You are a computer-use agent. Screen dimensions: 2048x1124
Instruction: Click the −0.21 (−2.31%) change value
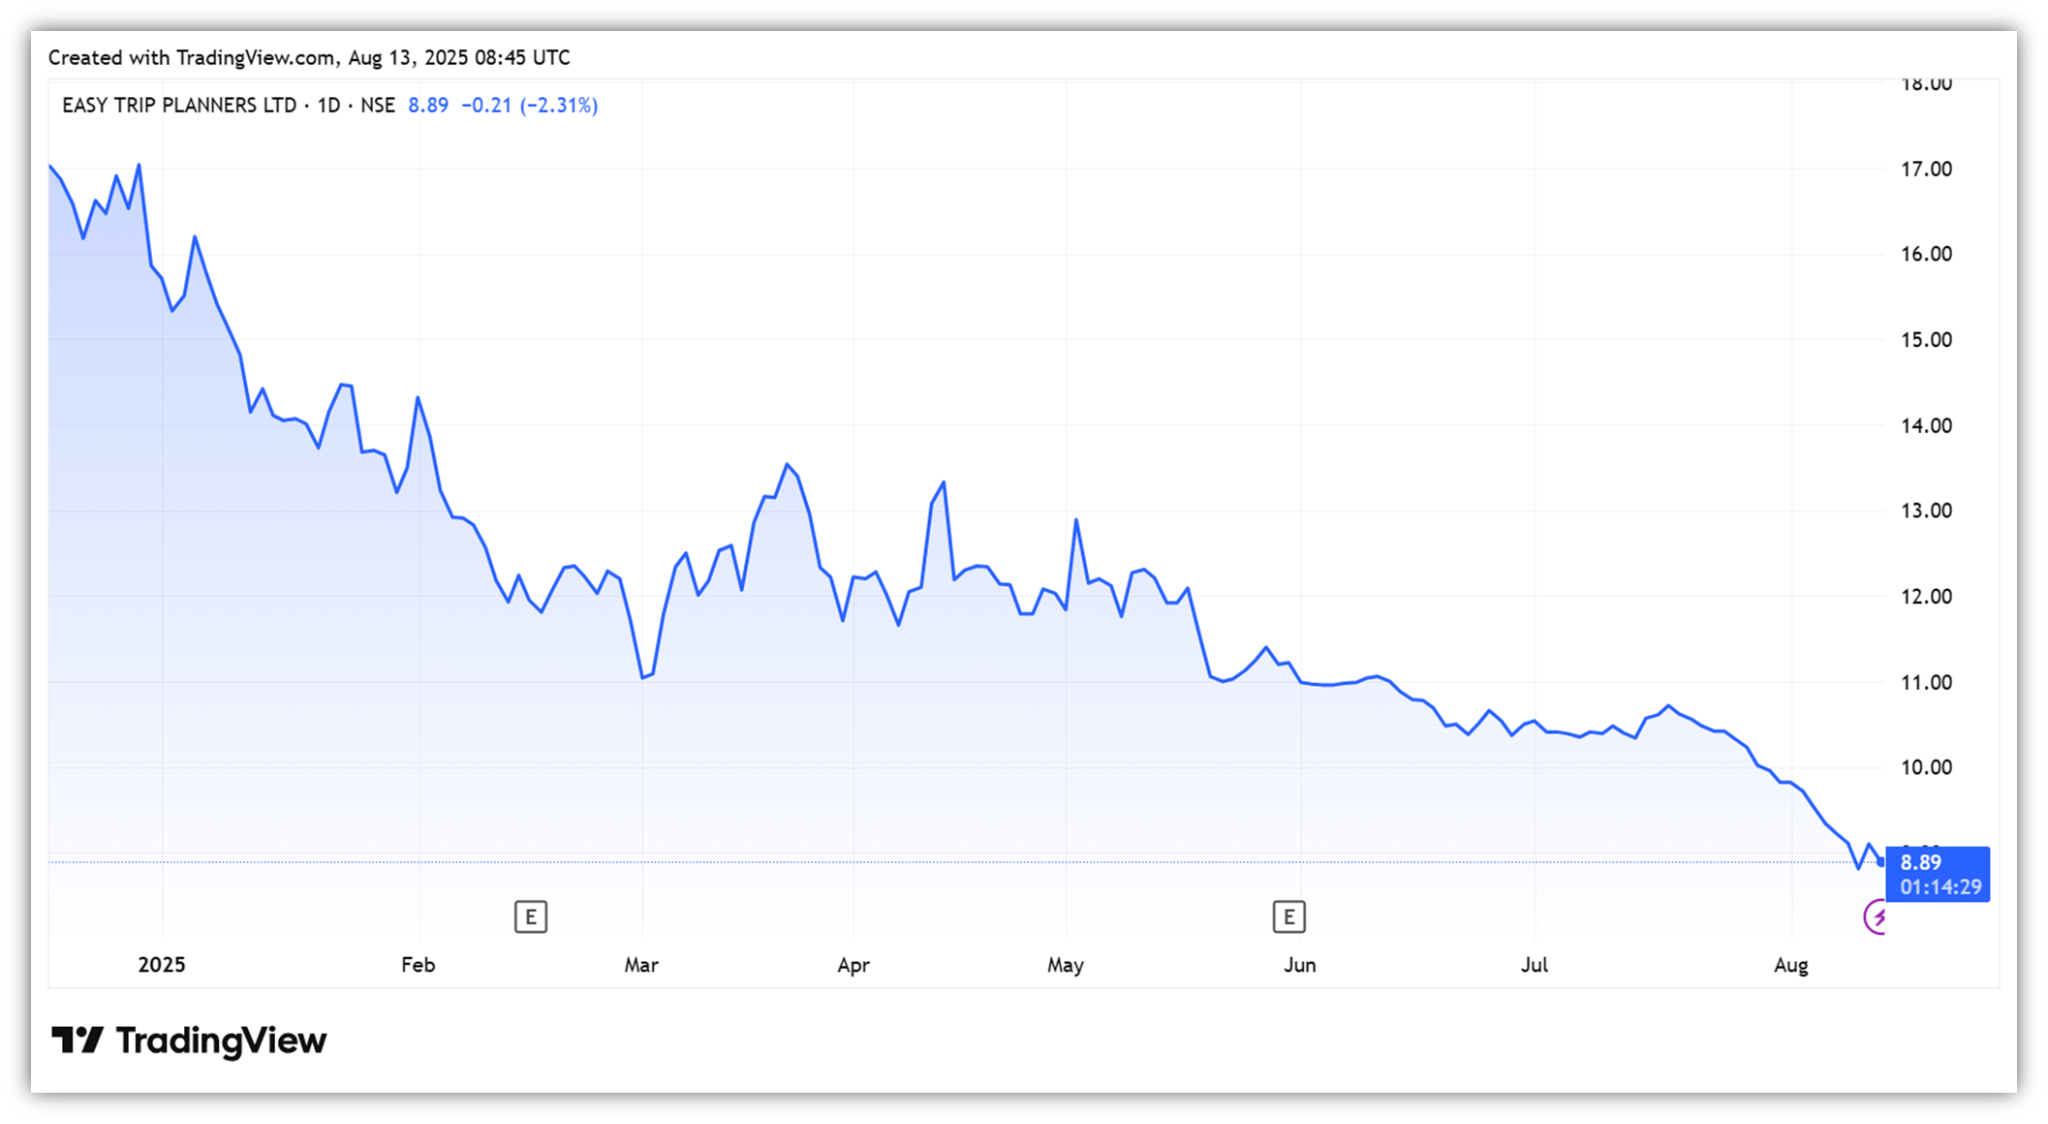pyautogui.click(x=529, y=105)
